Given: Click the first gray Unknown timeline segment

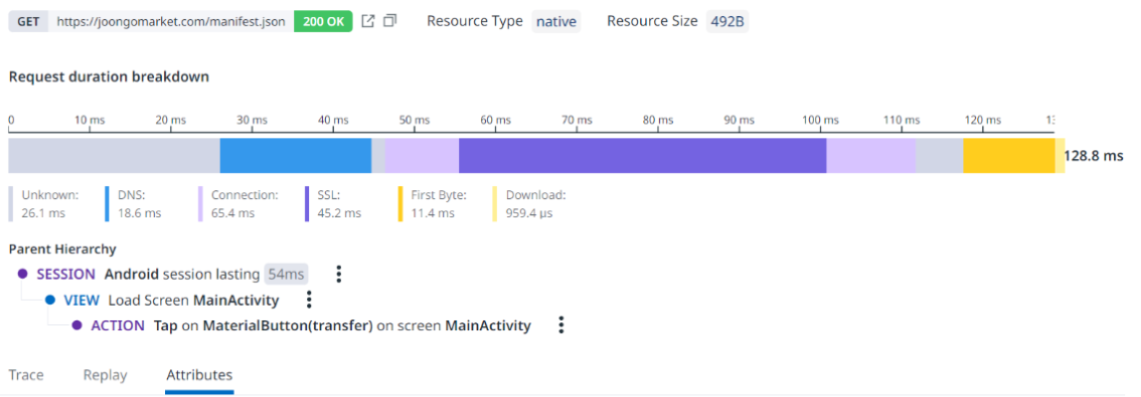Looking at the screenshot, I should click(x=114, y=156).
